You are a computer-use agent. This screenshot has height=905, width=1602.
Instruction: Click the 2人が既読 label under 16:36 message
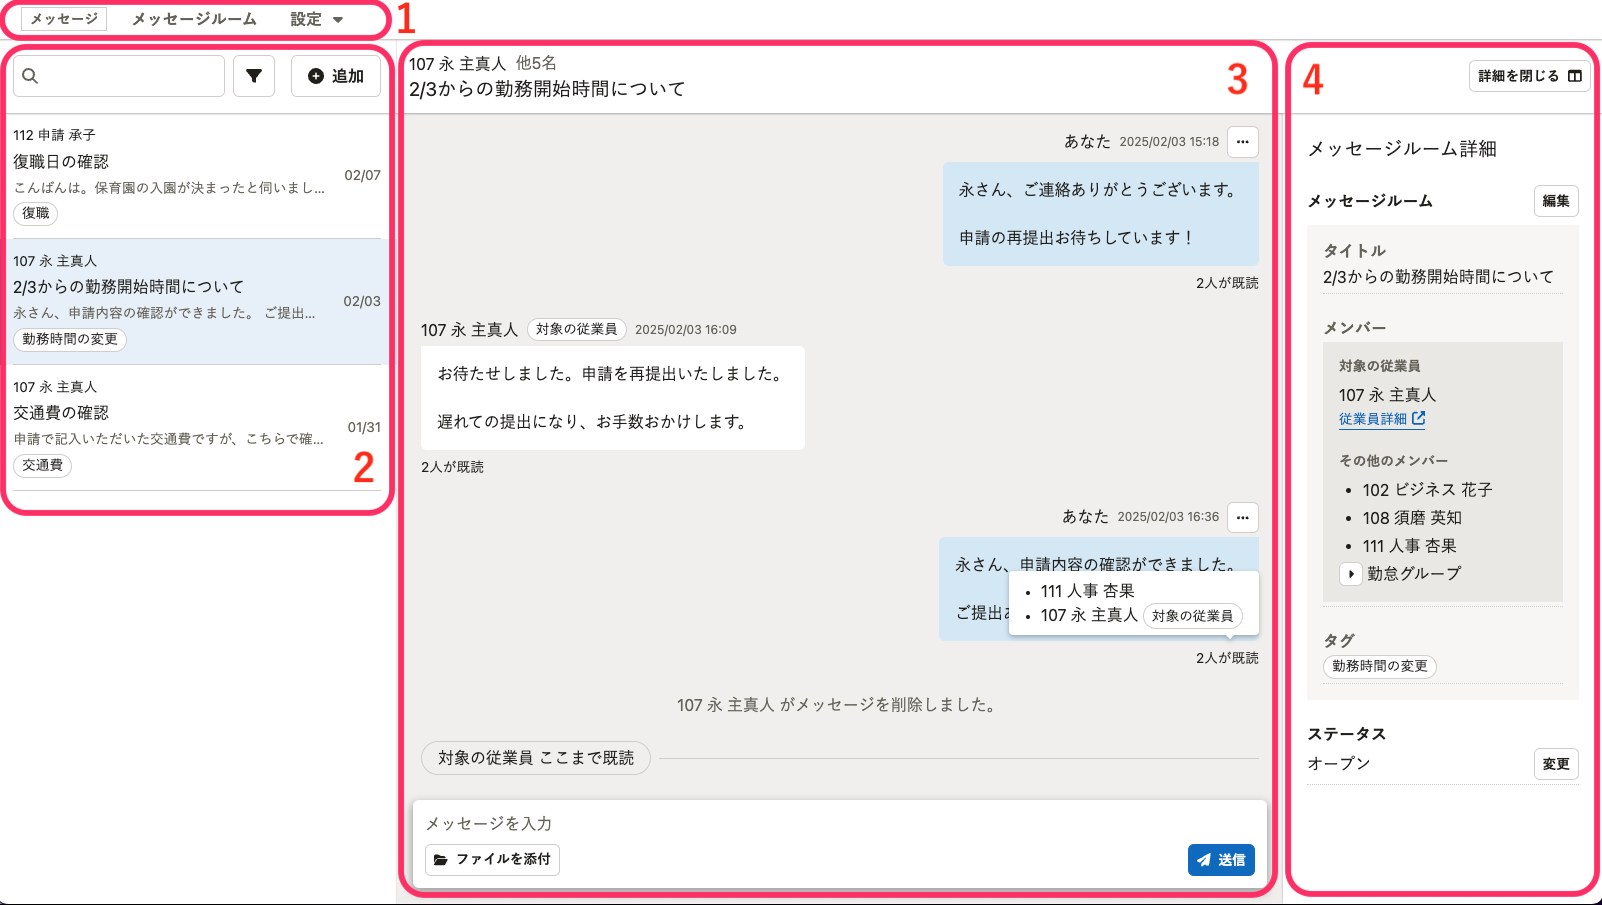click(x=1226, y=658)
